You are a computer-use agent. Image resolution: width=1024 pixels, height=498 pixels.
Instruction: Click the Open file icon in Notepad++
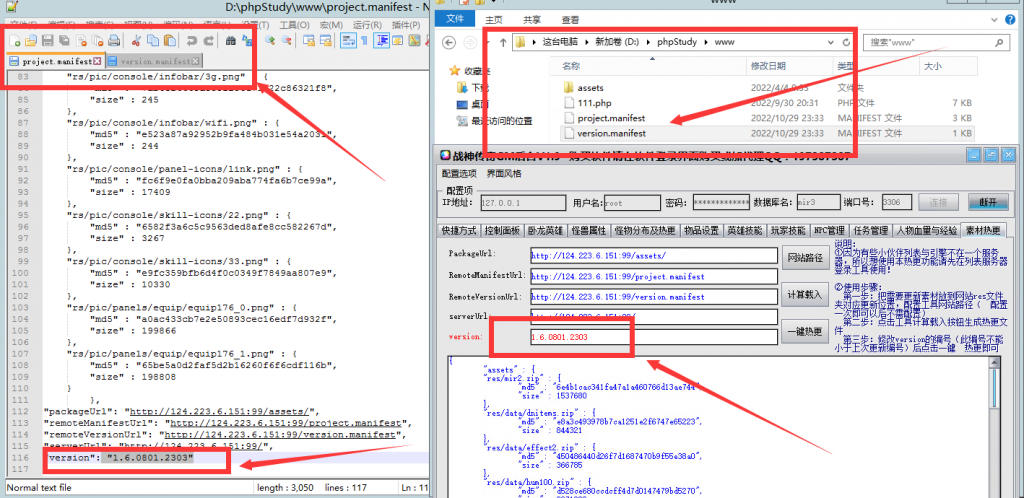tap(31, 40)
